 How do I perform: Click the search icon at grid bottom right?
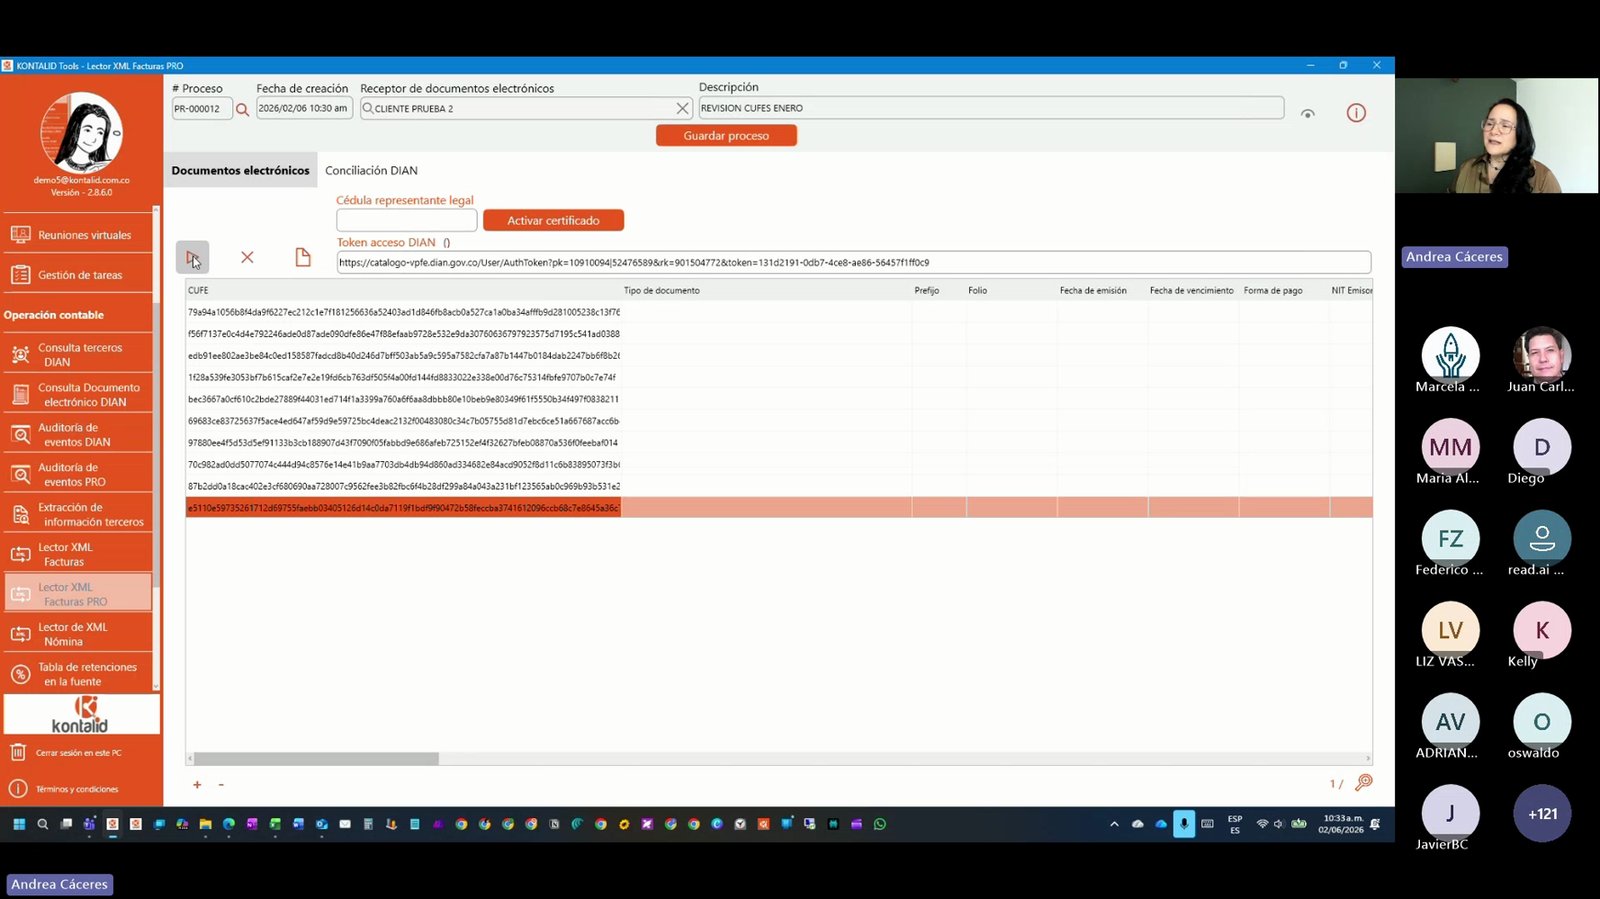point(1364,782)
